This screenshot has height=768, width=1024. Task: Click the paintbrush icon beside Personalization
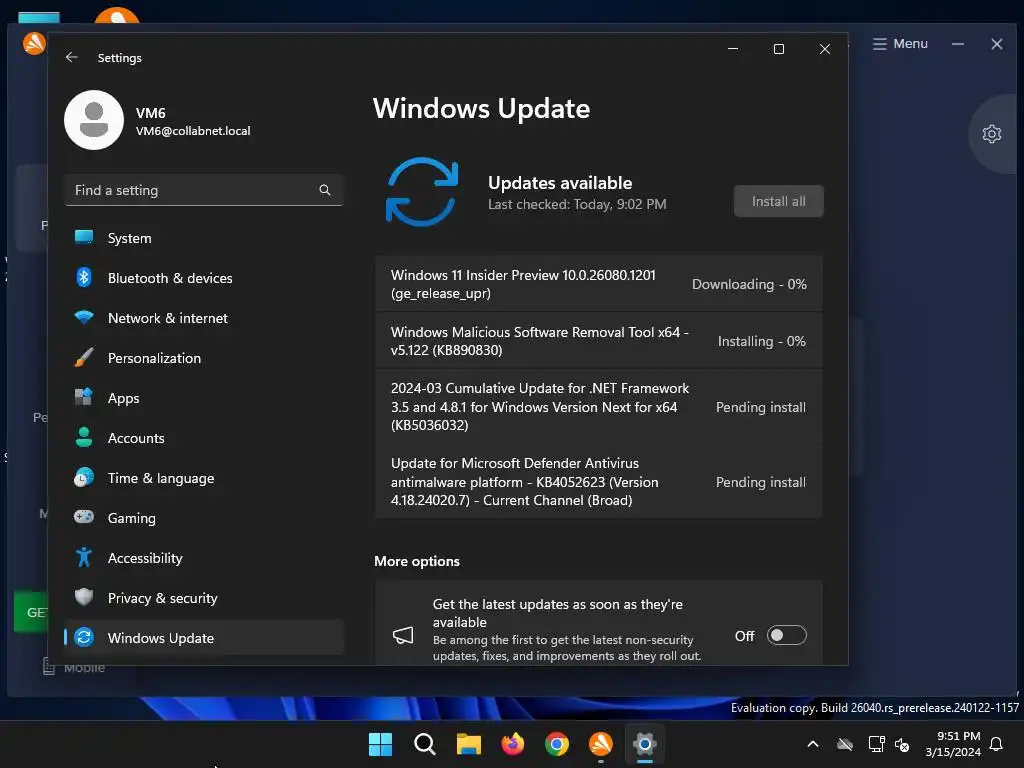click(84, 357)
